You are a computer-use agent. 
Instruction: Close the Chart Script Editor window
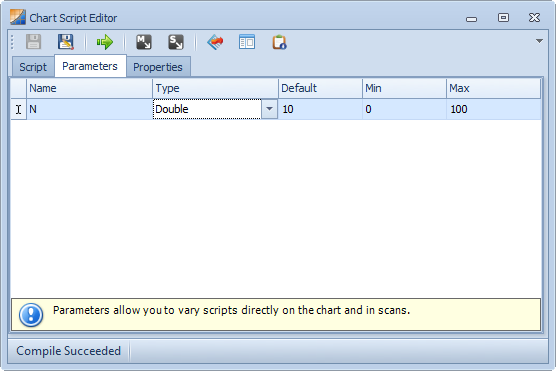pyautogui.click(x=534, y=17)
